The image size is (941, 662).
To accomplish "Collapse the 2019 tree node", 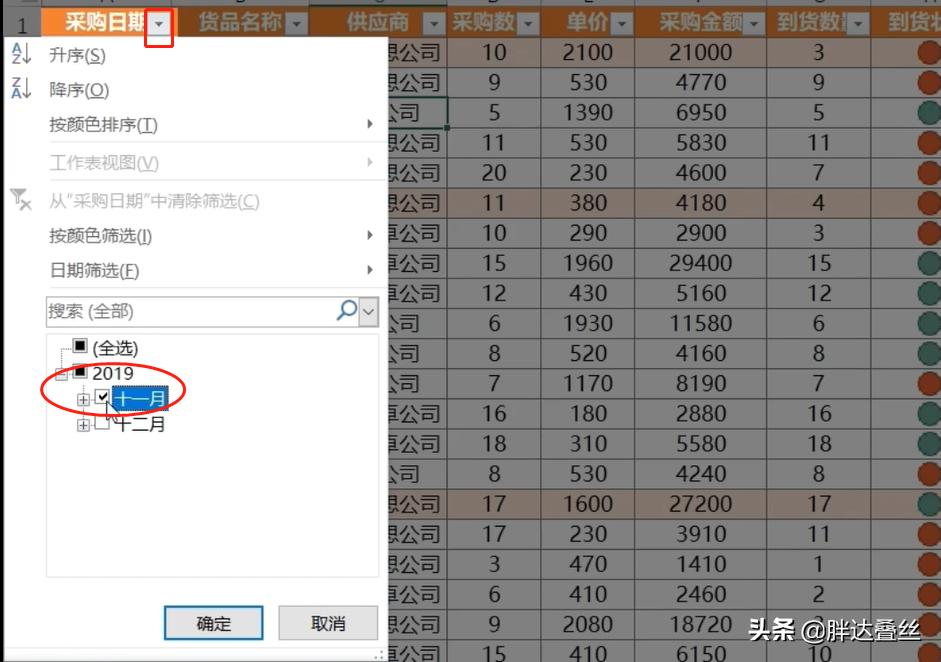I will (61, 375).
